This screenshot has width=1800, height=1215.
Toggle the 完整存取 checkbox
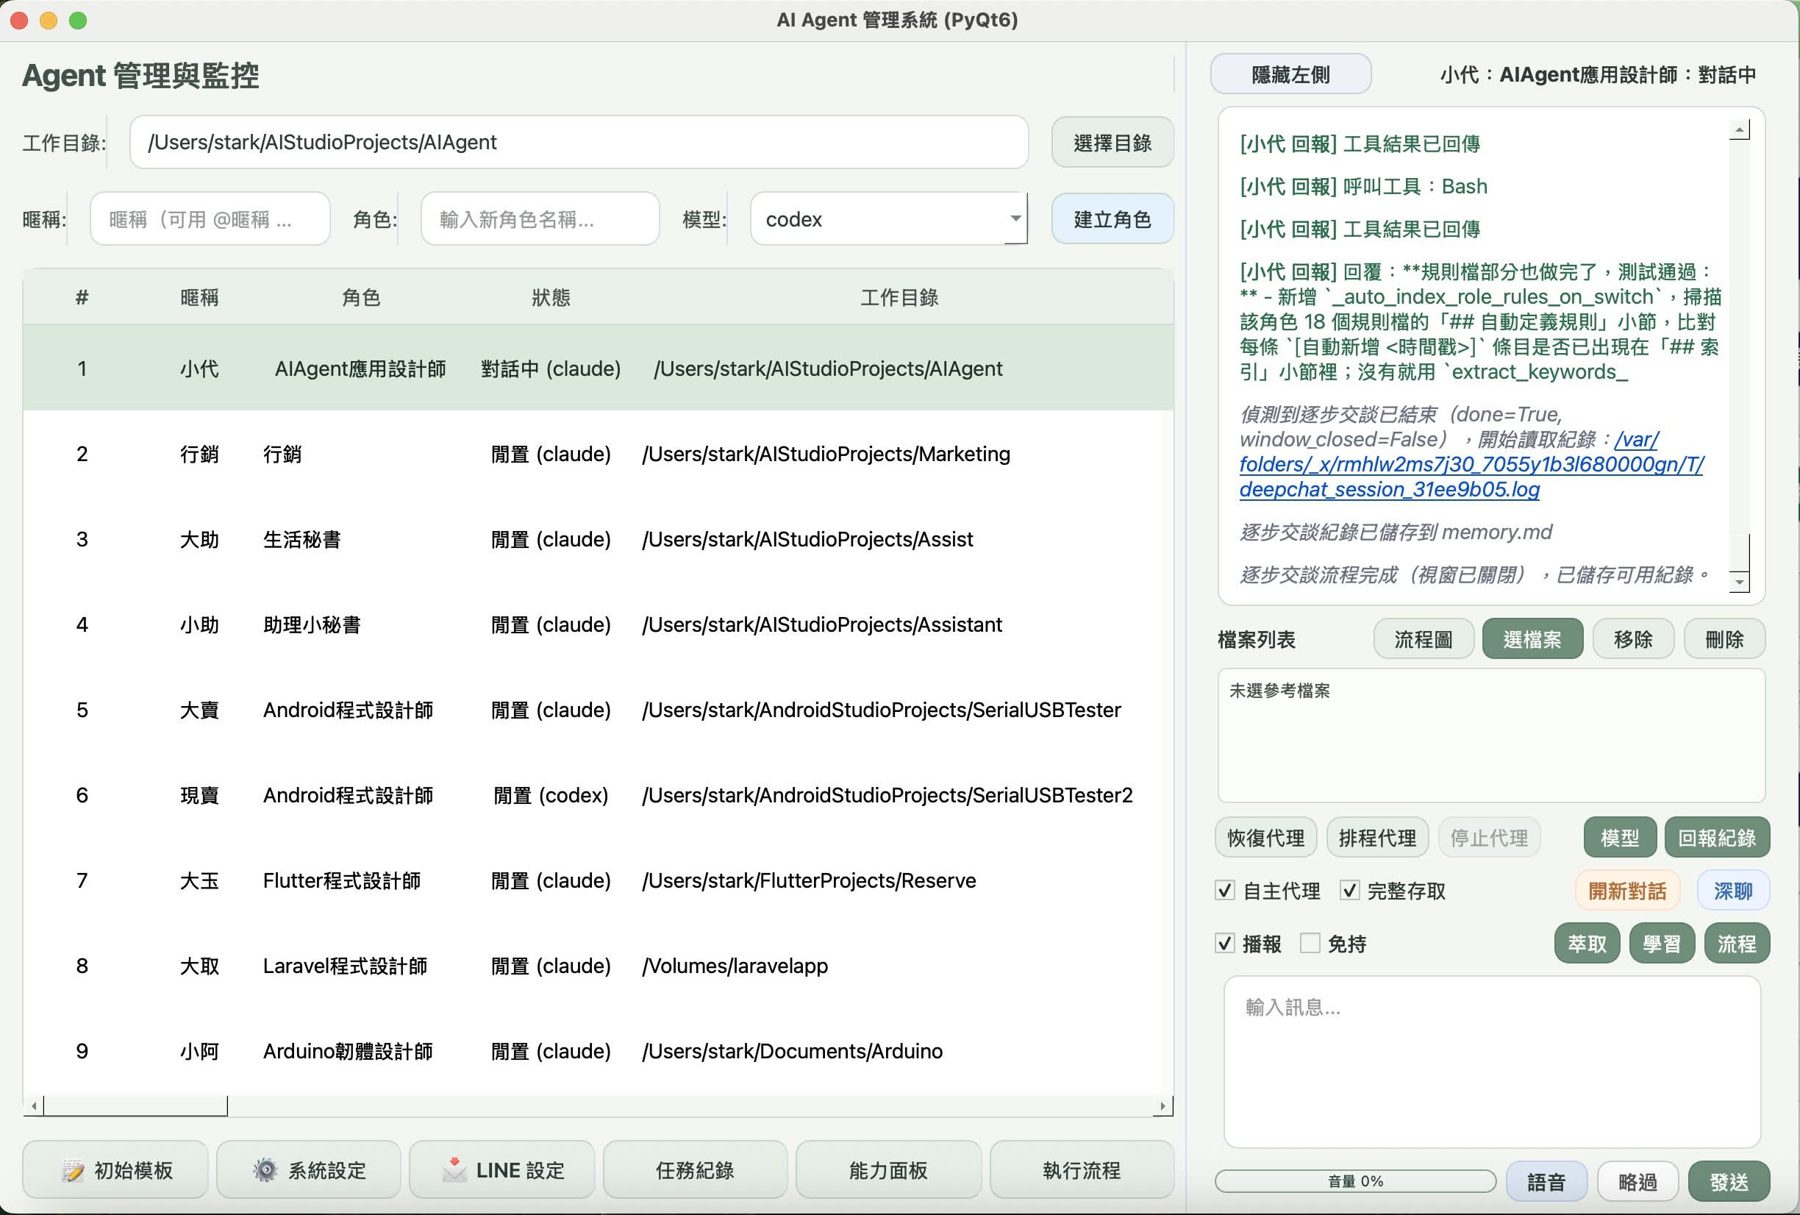[x=1350, y=890]
